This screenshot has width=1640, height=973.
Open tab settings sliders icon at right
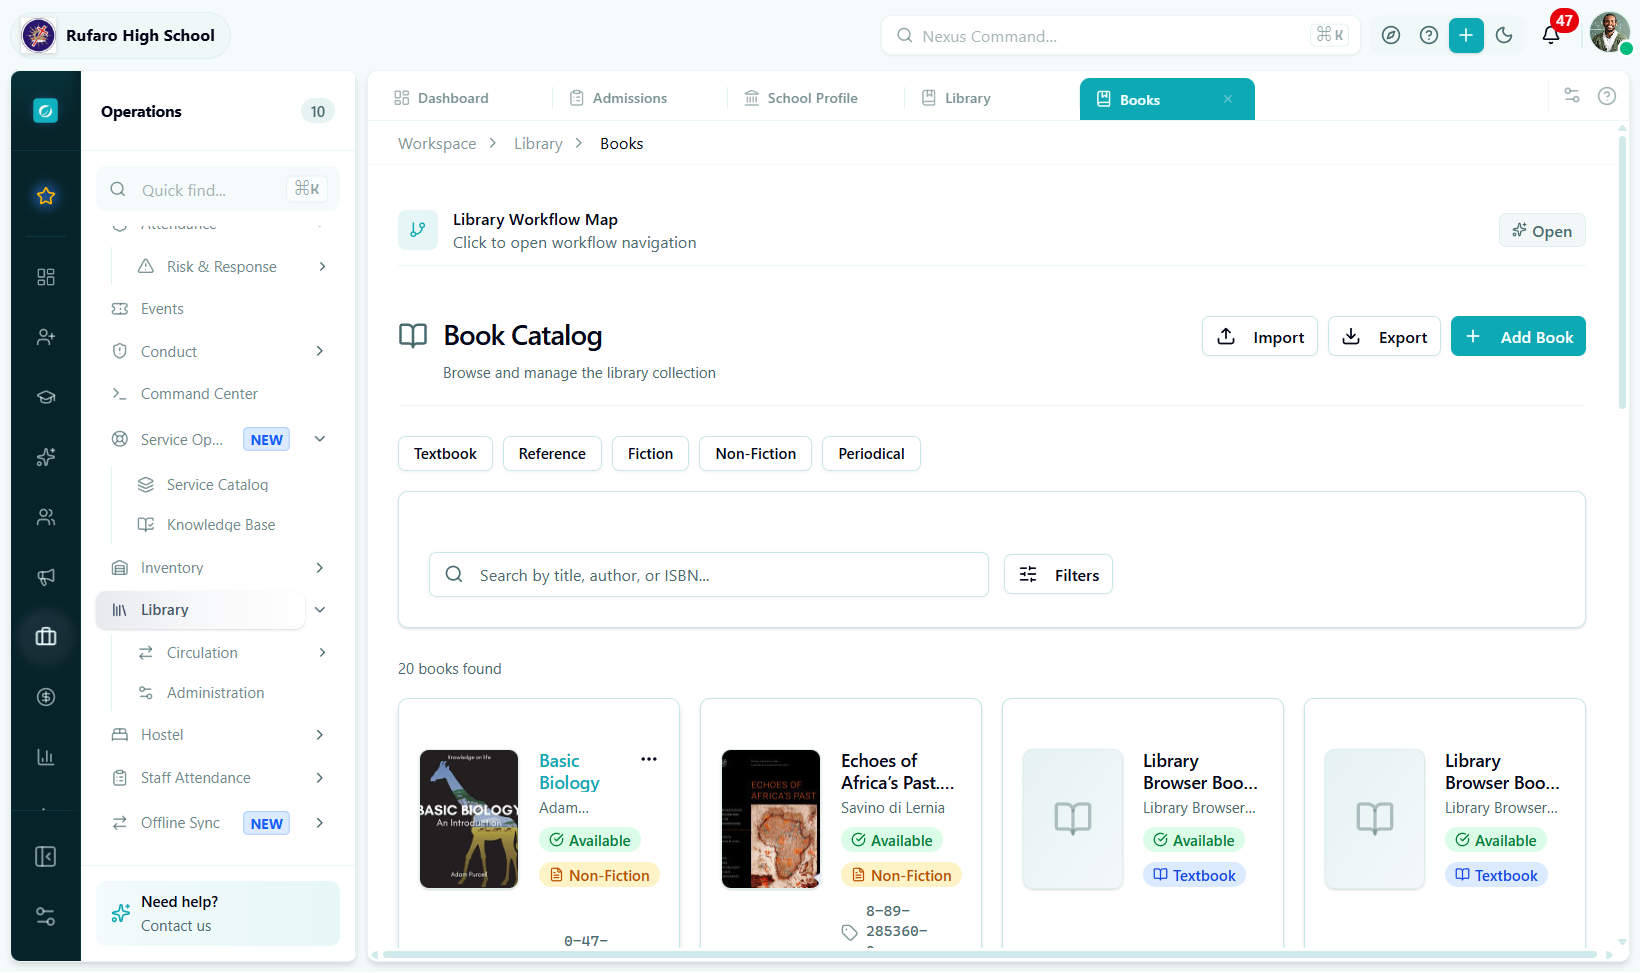tap(1572, 96)
